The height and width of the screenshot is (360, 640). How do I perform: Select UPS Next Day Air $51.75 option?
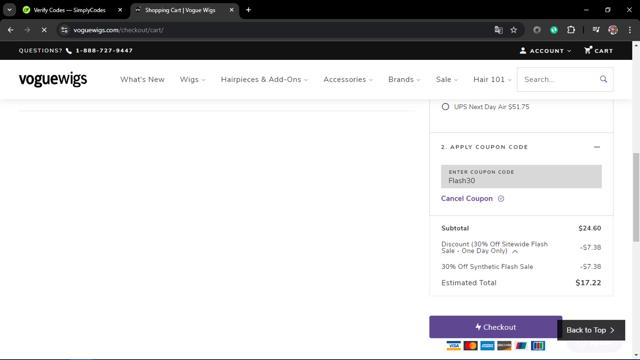coord(445,107)
